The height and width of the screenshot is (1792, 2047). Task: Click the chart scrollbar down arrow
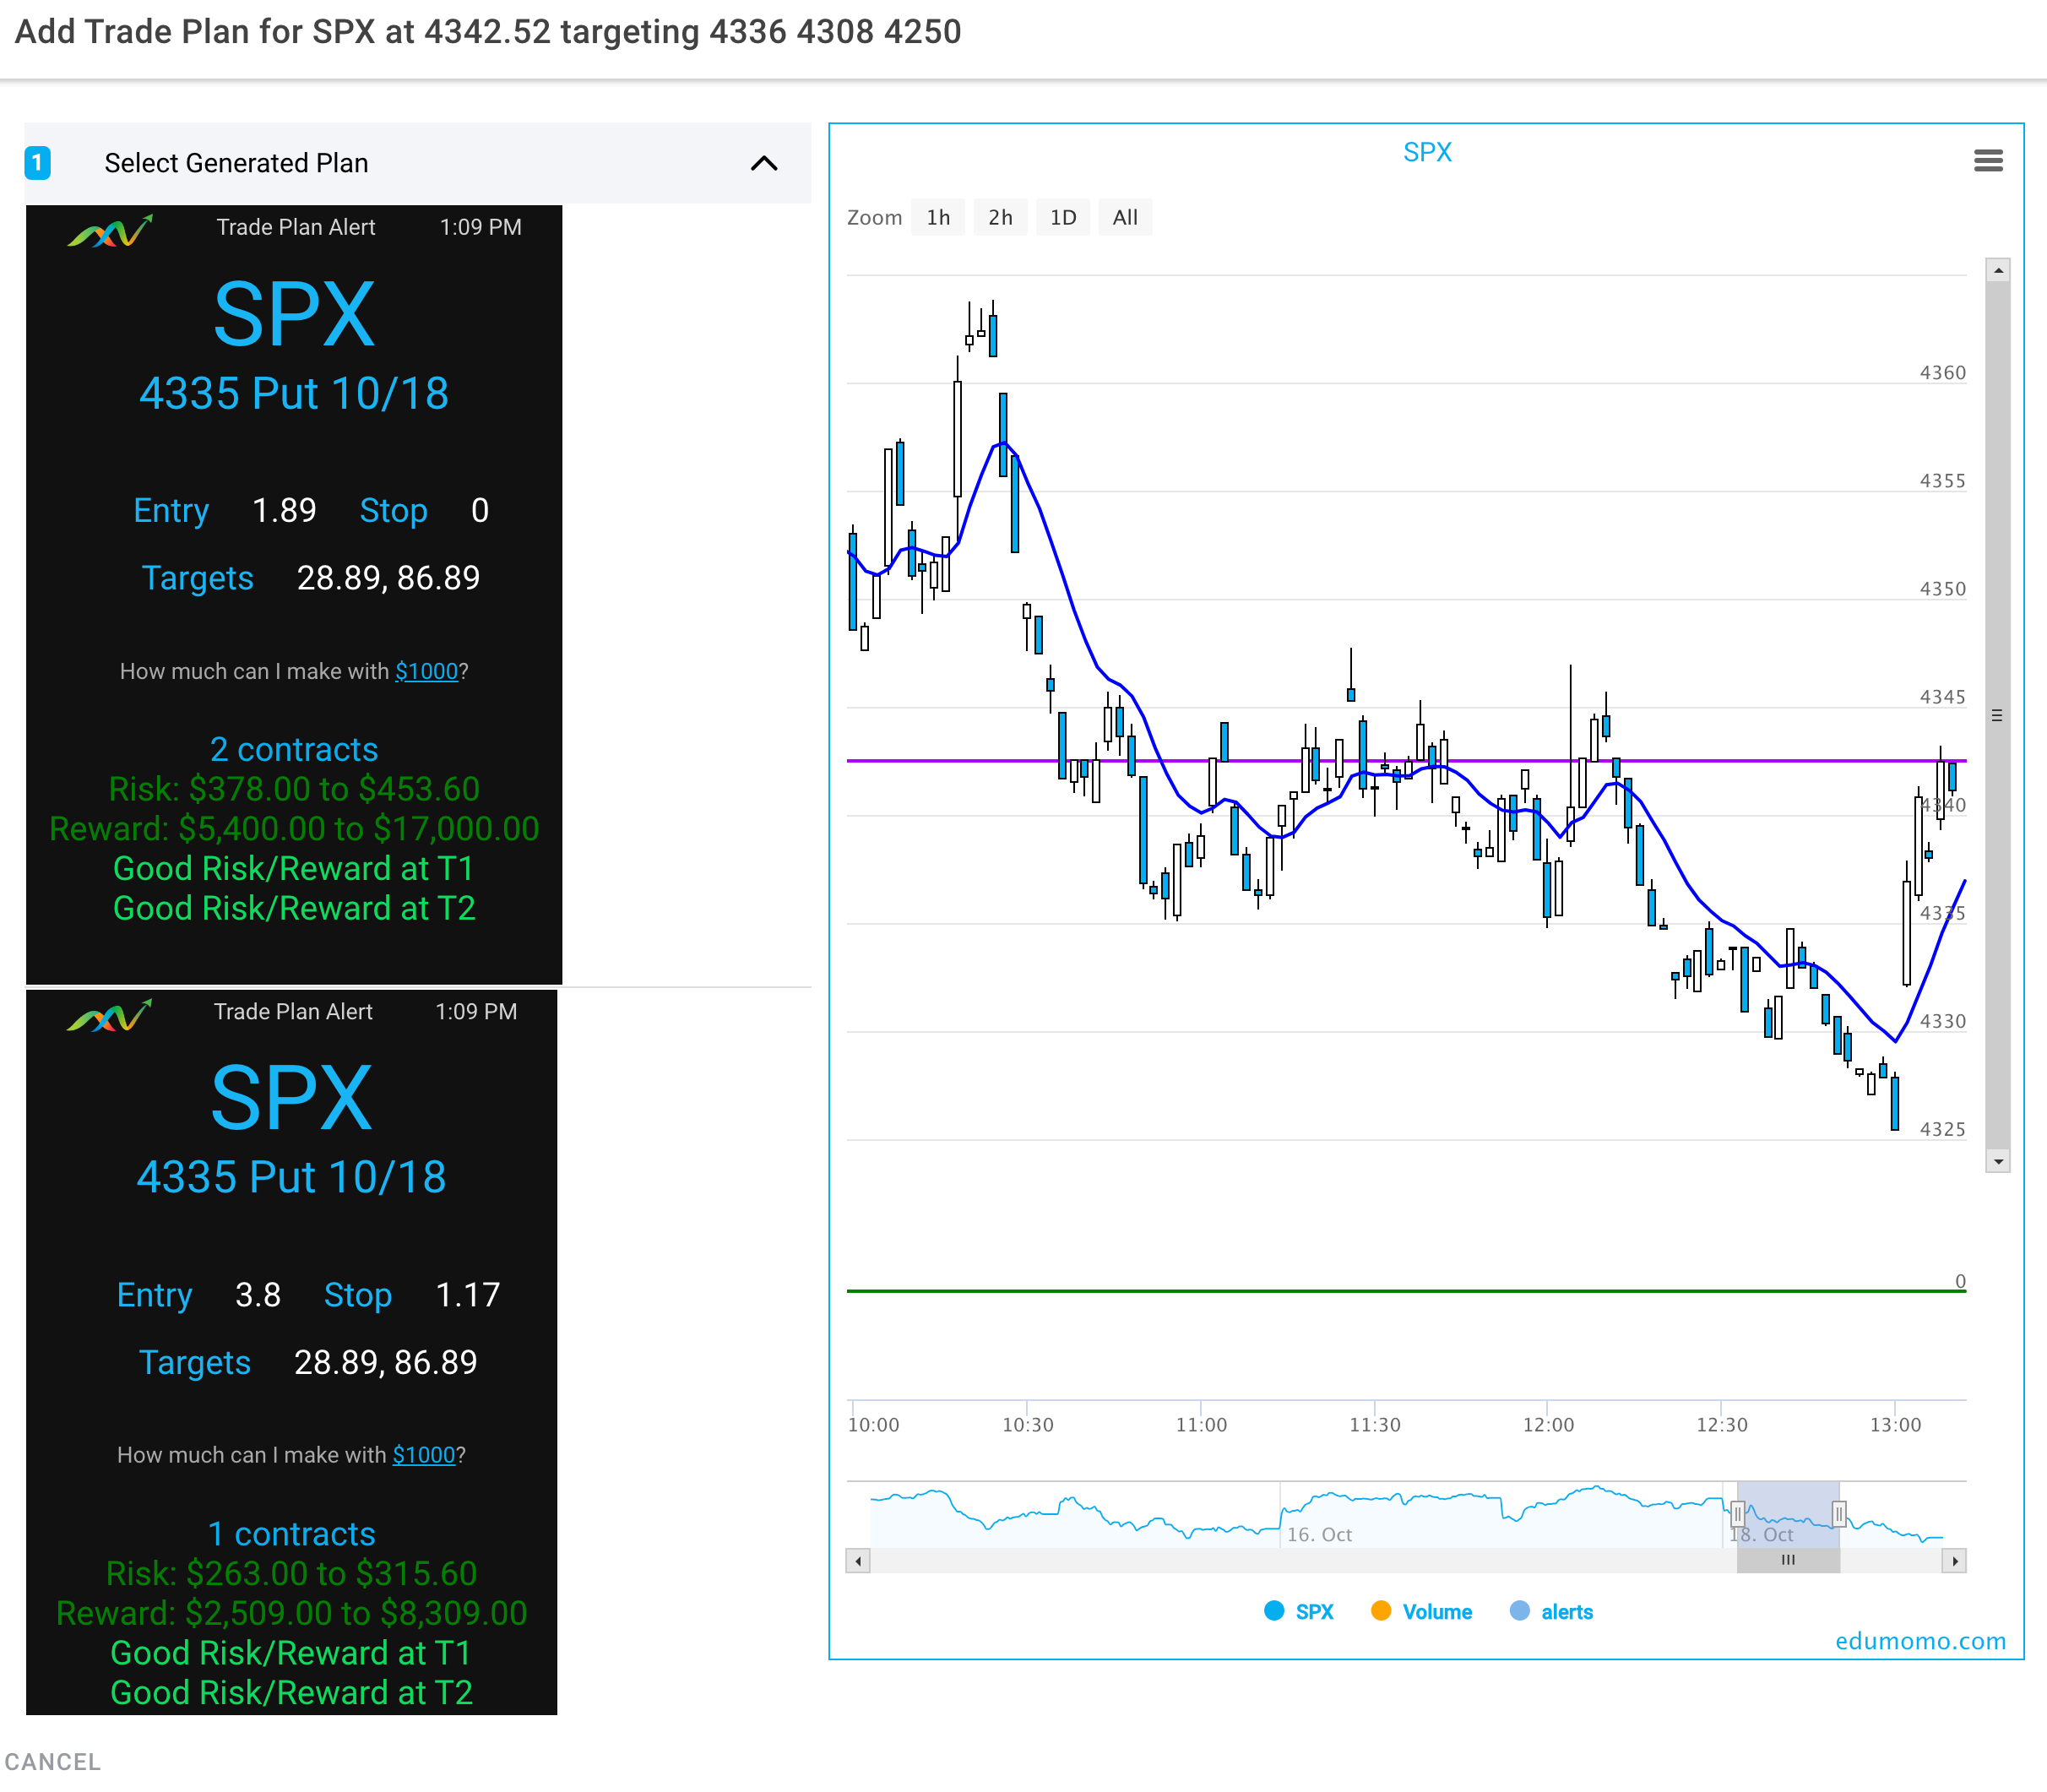[1997, 1161]
